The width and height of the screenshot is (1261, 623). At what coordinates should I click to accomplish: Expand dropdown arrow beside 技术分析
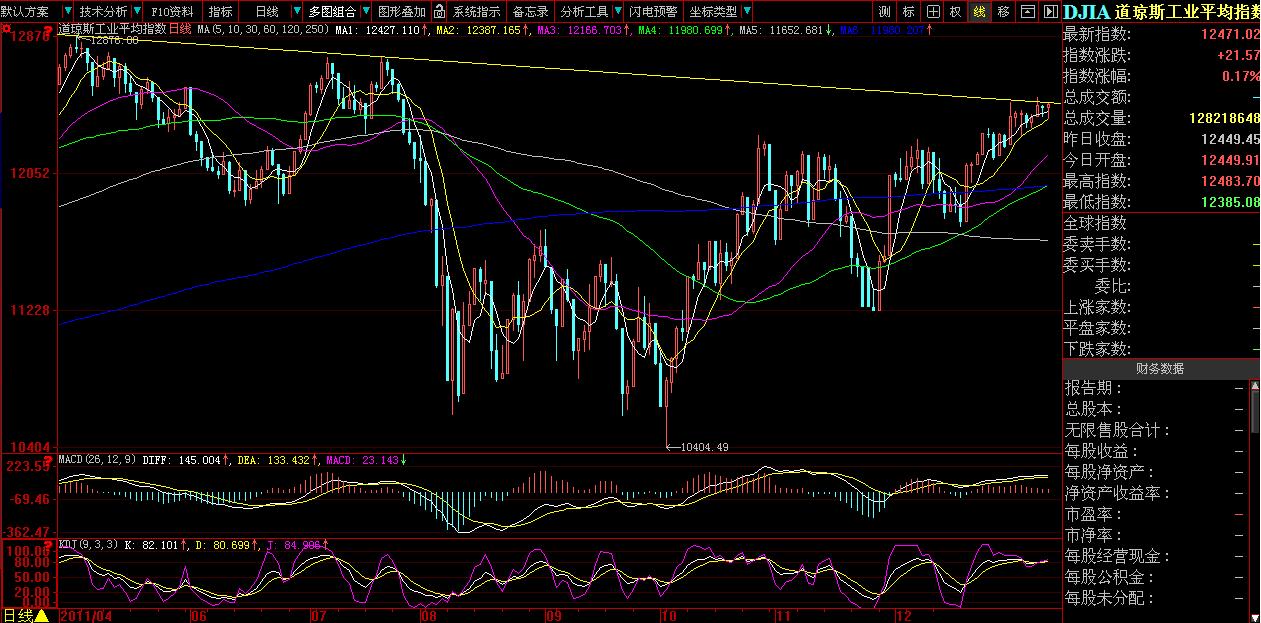[137, 11]
